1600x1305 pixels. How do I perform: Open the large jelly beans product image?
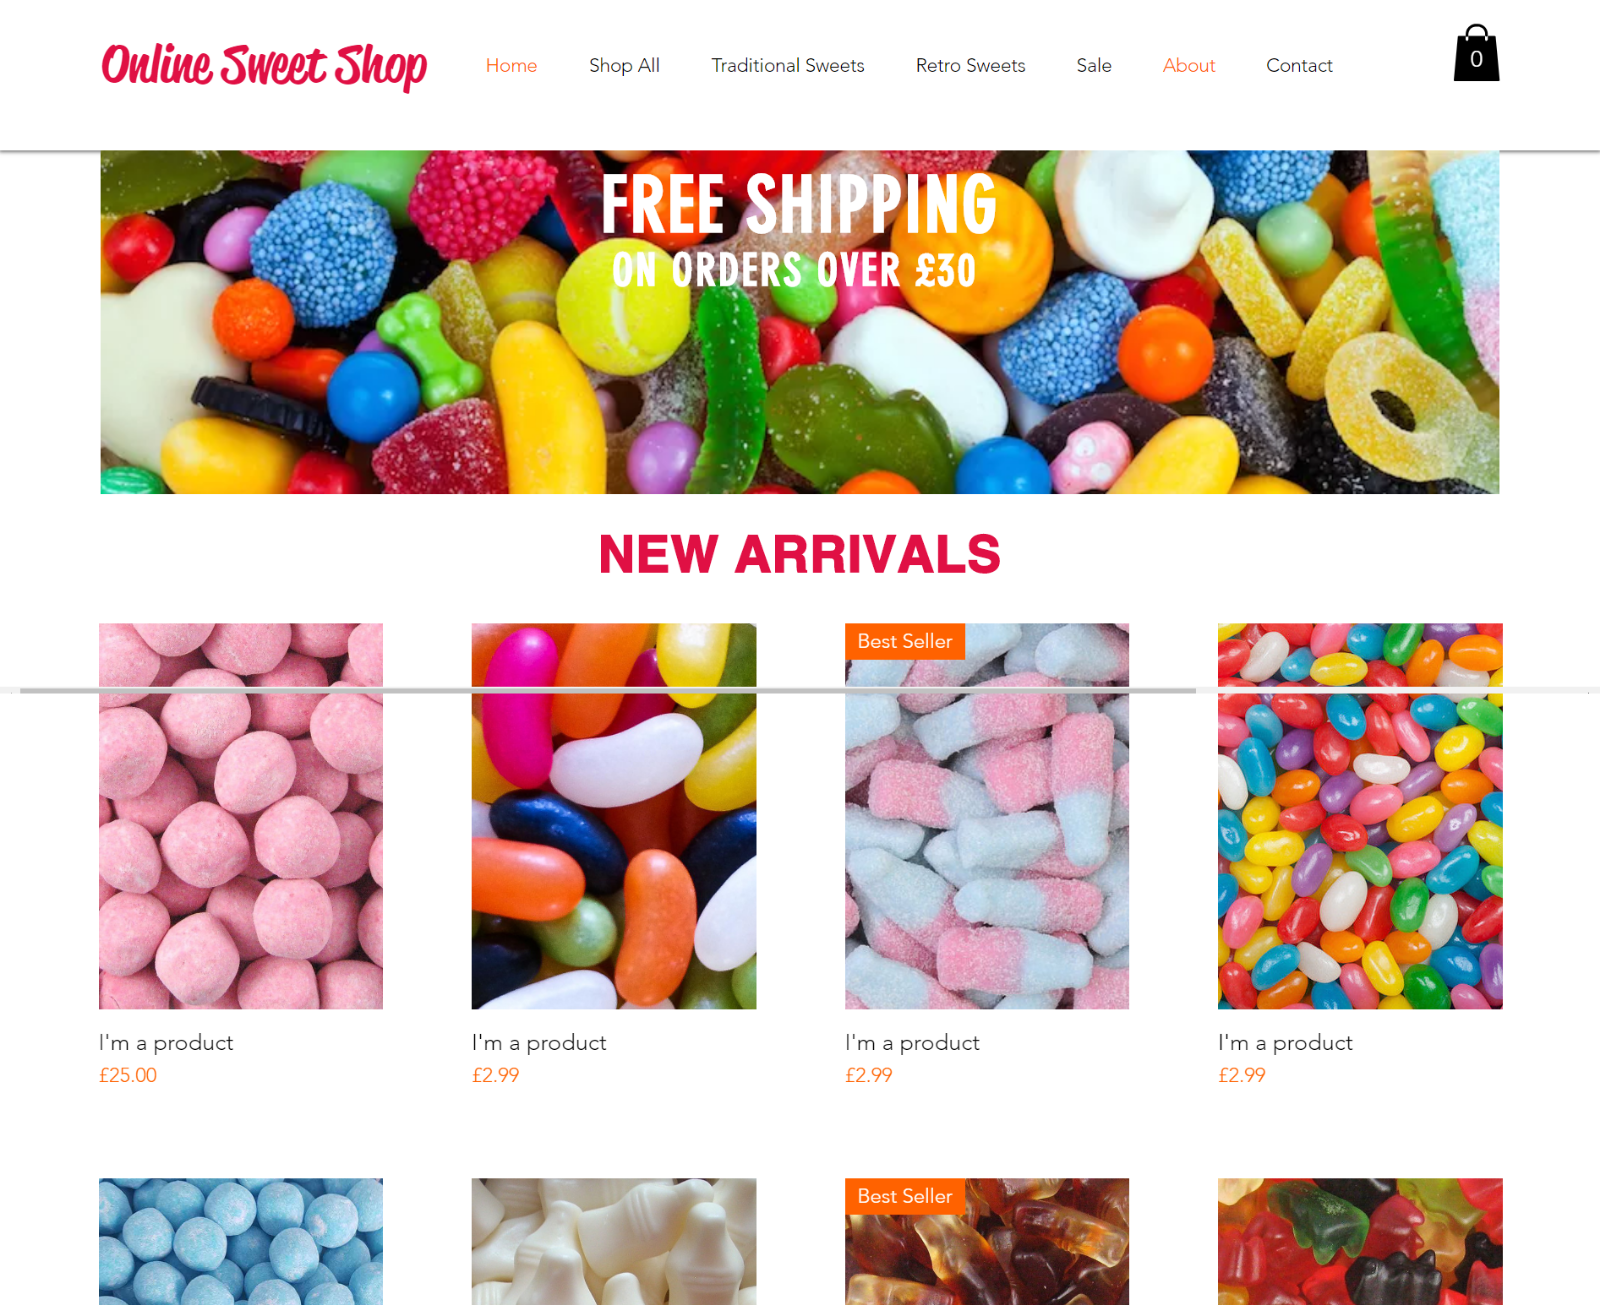614,816
